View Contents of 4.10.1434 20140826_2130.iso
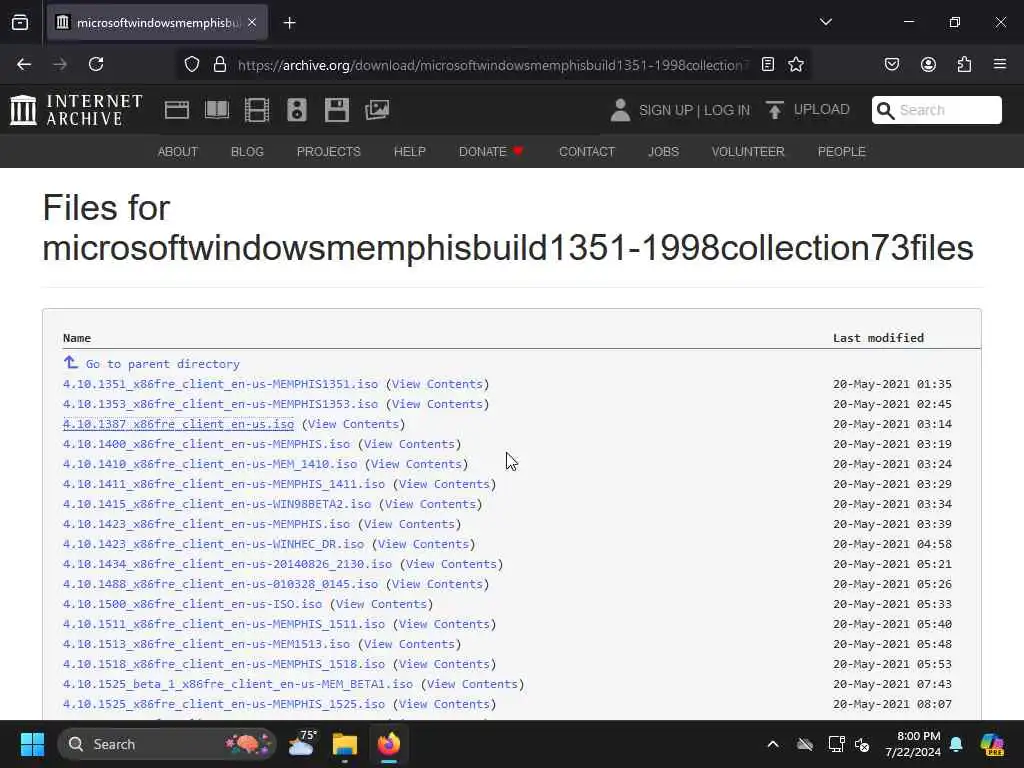The height and width of the screenshot is (768, 1024). click(451, 564)
